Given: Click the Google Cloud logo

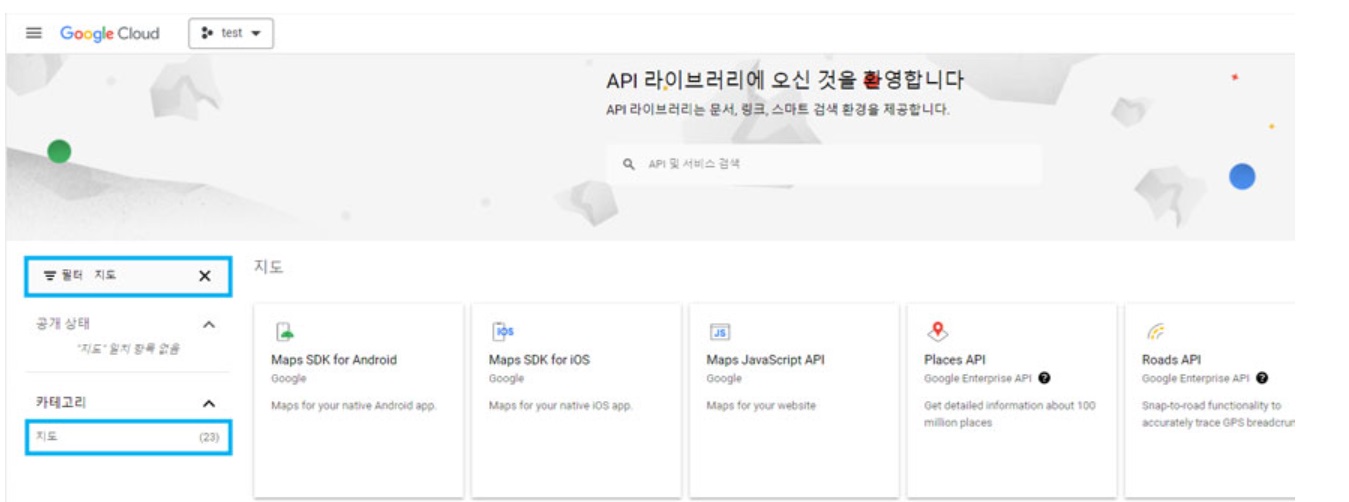Looking at the screenshot, I should click(x=109, y=33).
